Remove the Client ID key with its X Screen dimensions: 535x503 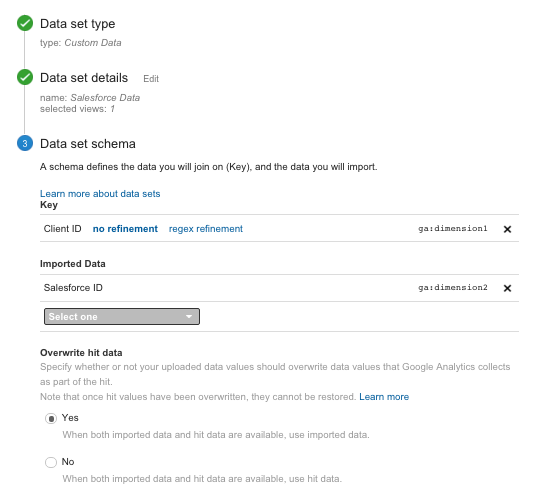tap(507, 229)
